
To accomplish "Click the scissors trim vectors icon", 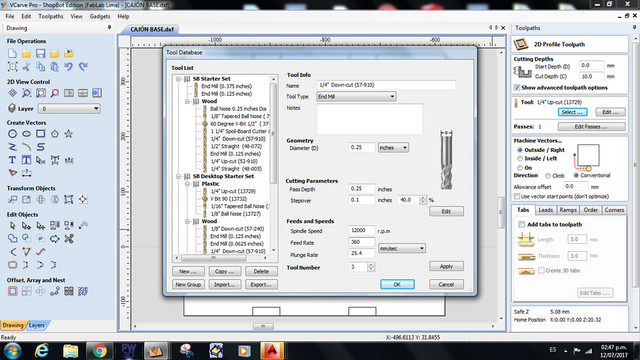I will [x=69, y=239].
